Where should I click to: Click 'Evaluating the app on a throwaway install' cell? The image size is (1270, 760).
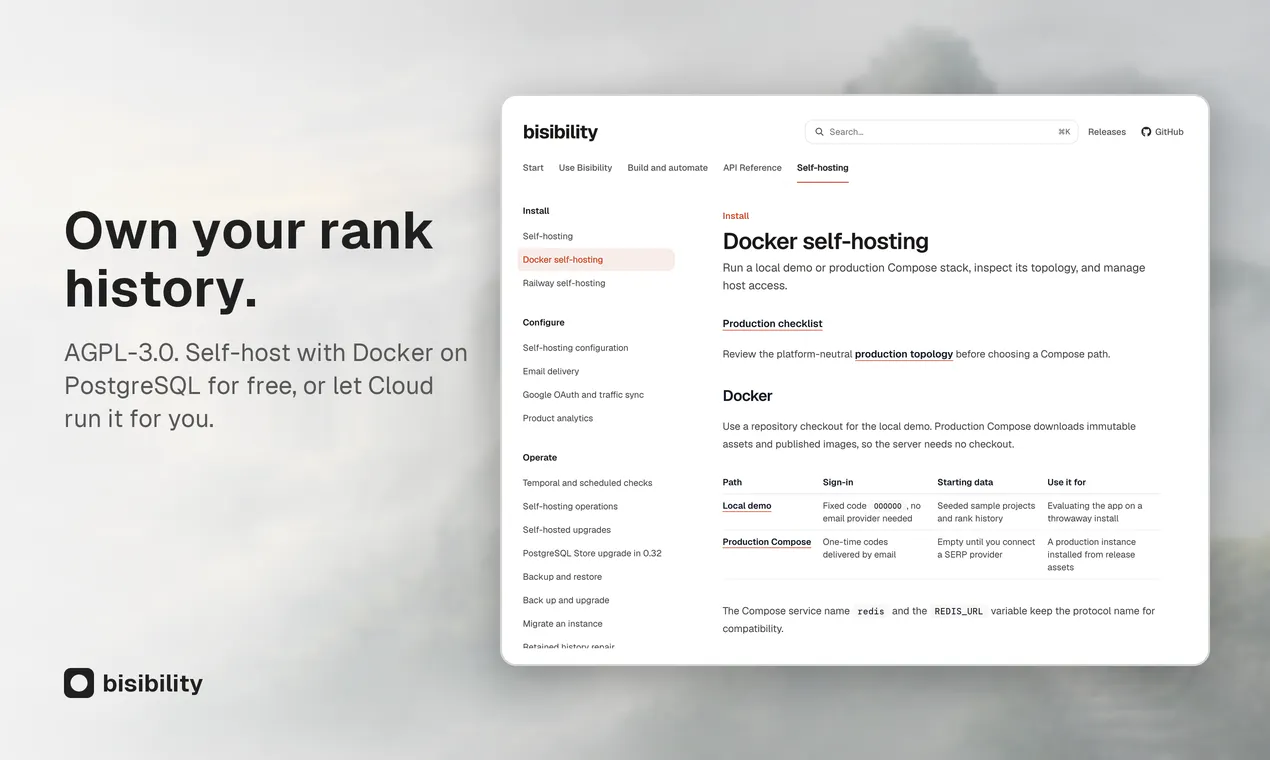point(1095,512)
